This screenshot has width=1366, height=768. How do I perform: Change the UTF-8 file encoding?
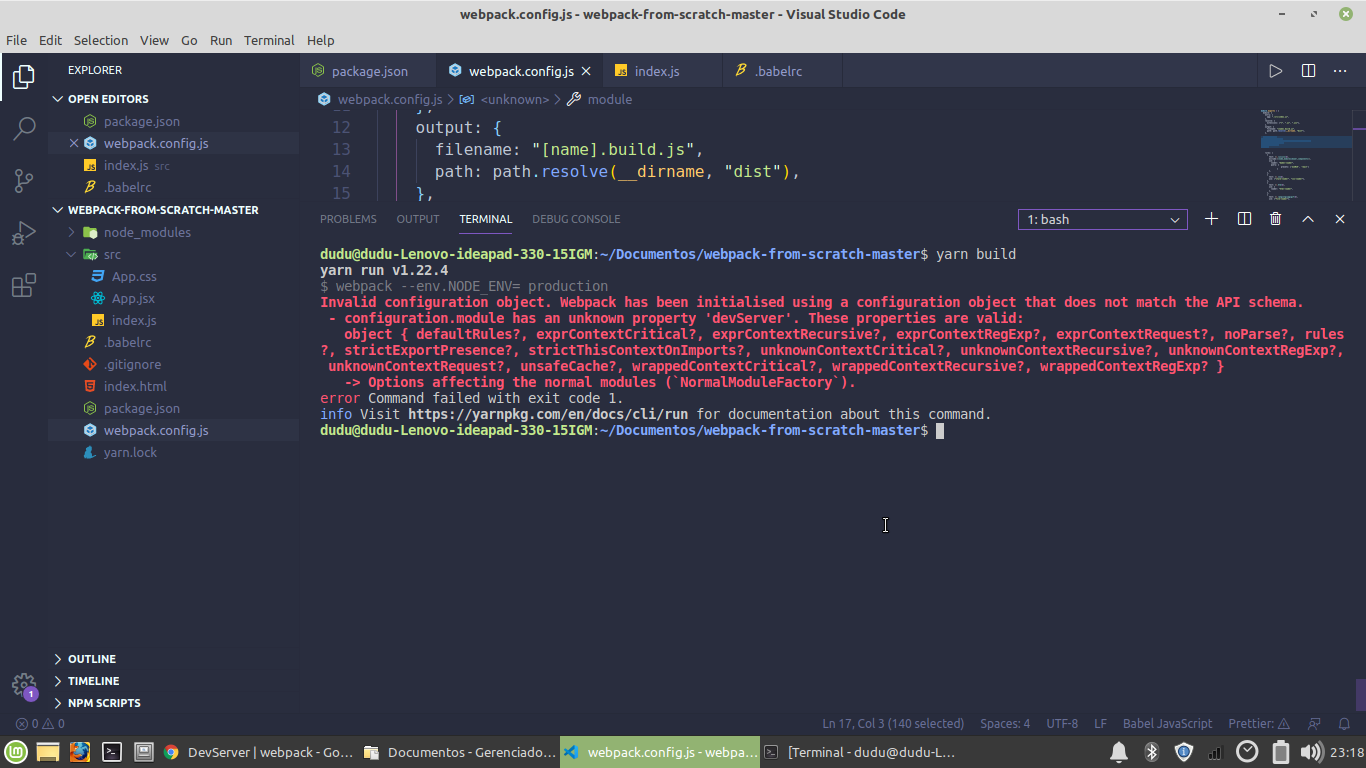pyautogui.click(x=1062, y=723)
